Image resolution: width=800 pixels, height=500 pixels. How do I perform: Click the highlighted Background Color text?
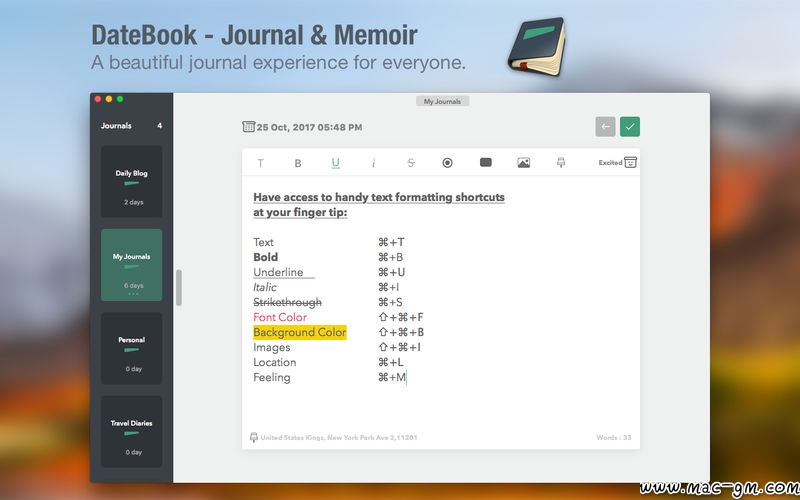pyautogui.click(x=300, y=332)
